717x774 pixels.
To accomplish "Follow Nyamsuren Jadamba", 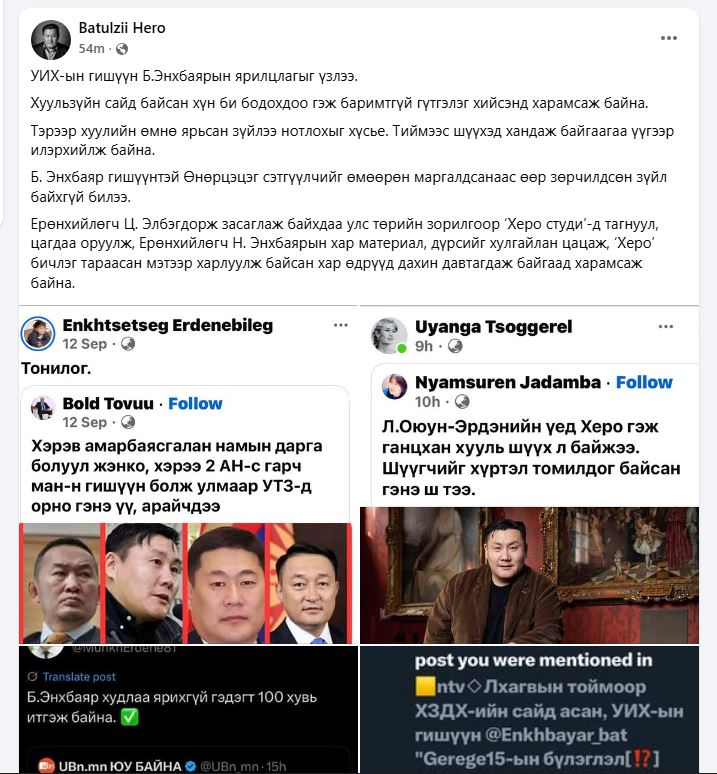I will pyautogui.click(x=644, y=383).
